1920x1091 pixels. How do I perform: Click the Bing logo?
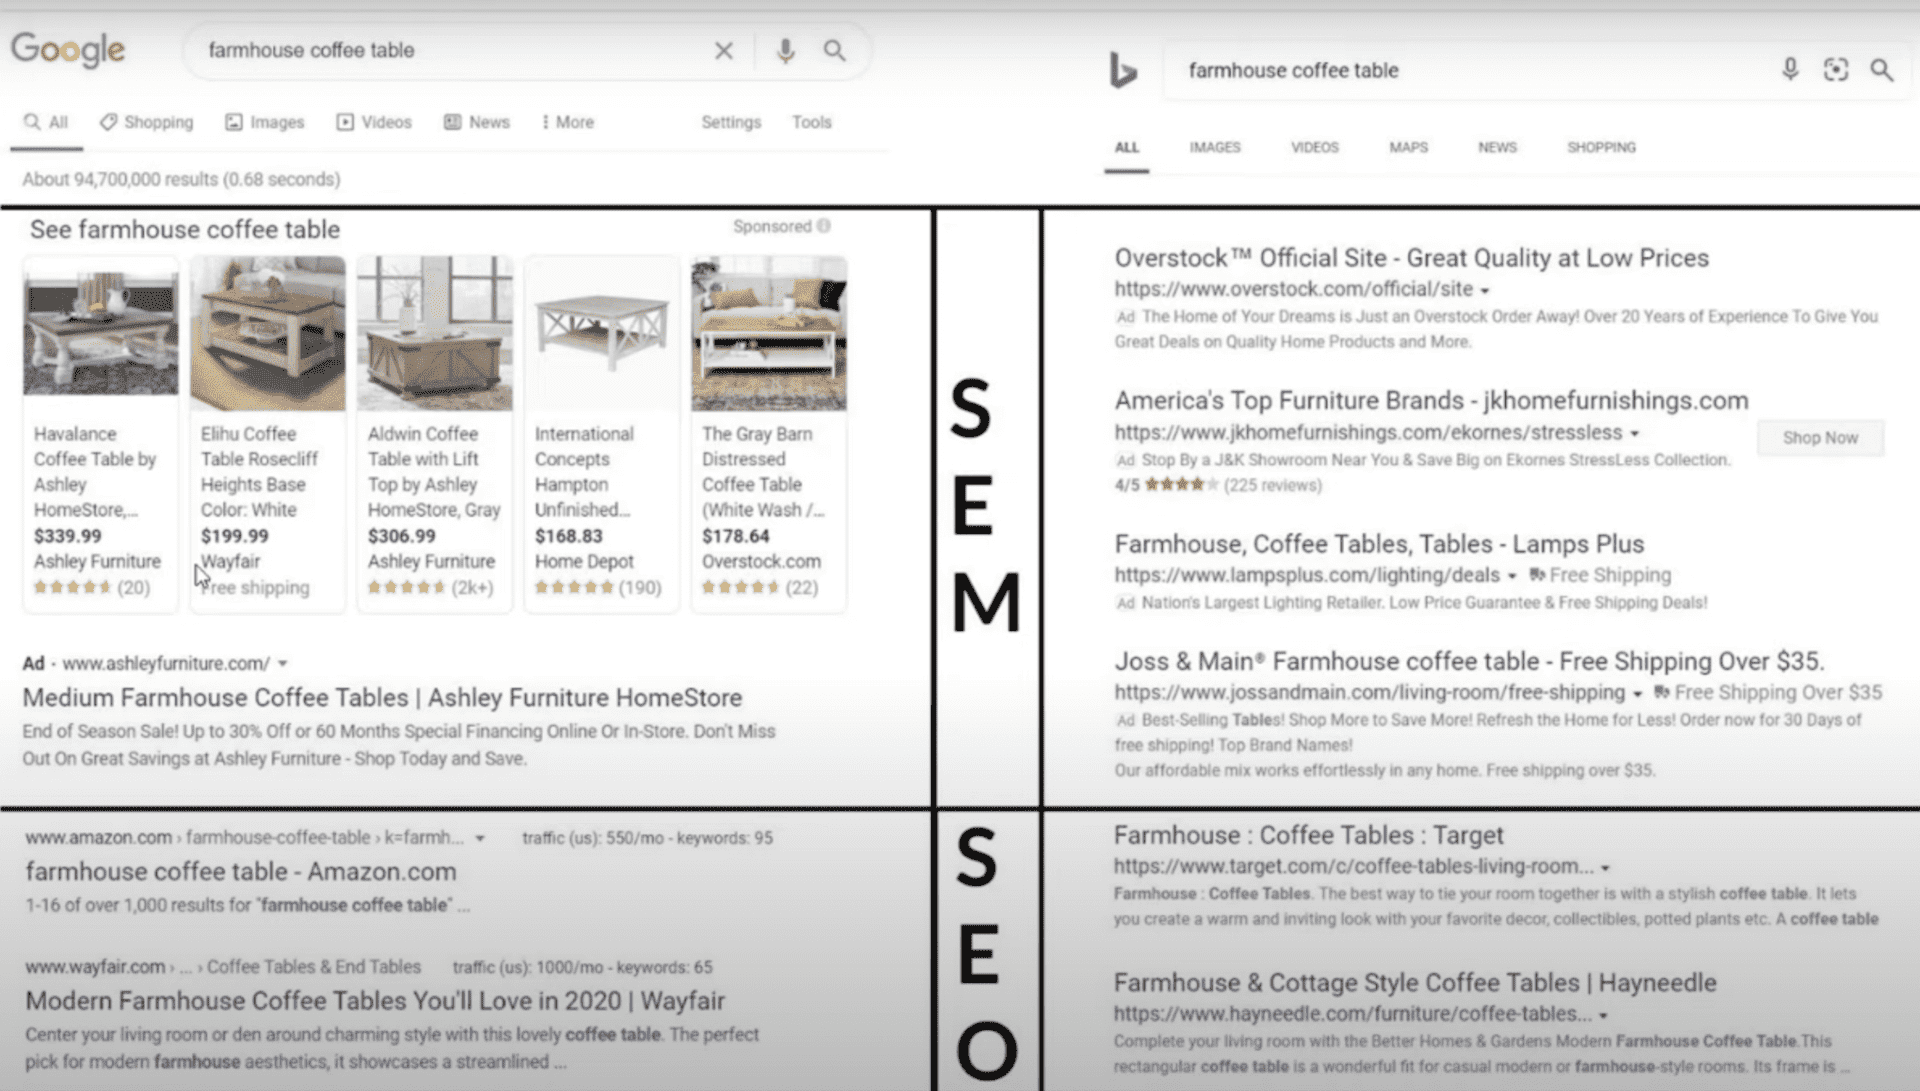tap(1123, 70)
